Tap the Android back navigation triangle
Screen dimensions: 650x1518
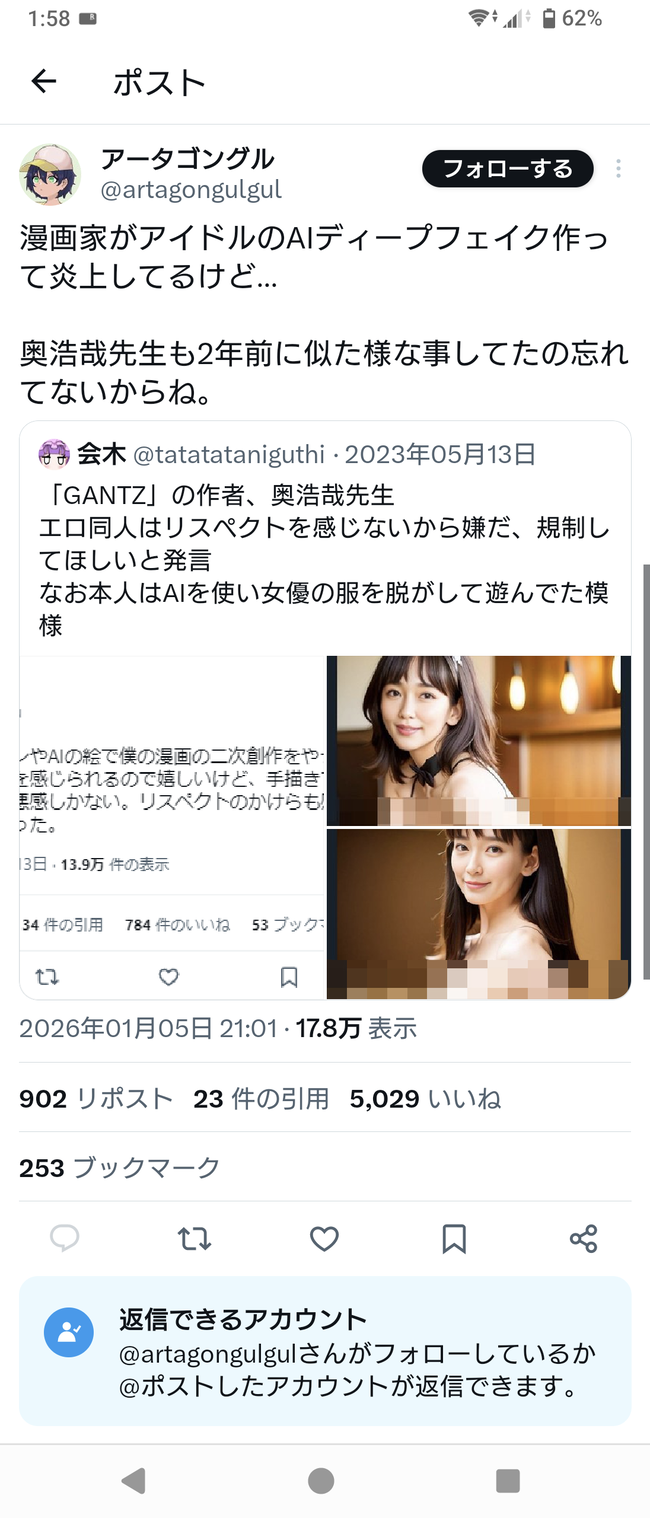[133, 1480]
